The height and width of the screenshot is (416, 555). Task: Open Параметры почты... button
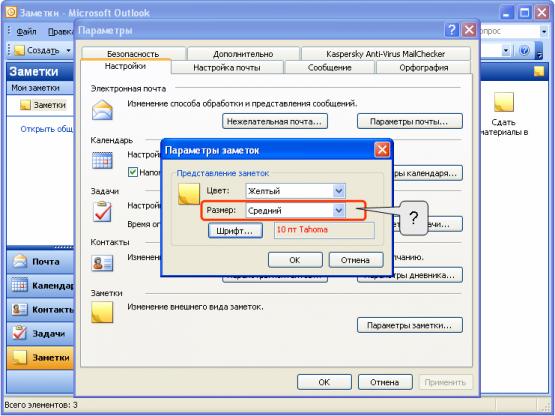[x=410, y=121]
